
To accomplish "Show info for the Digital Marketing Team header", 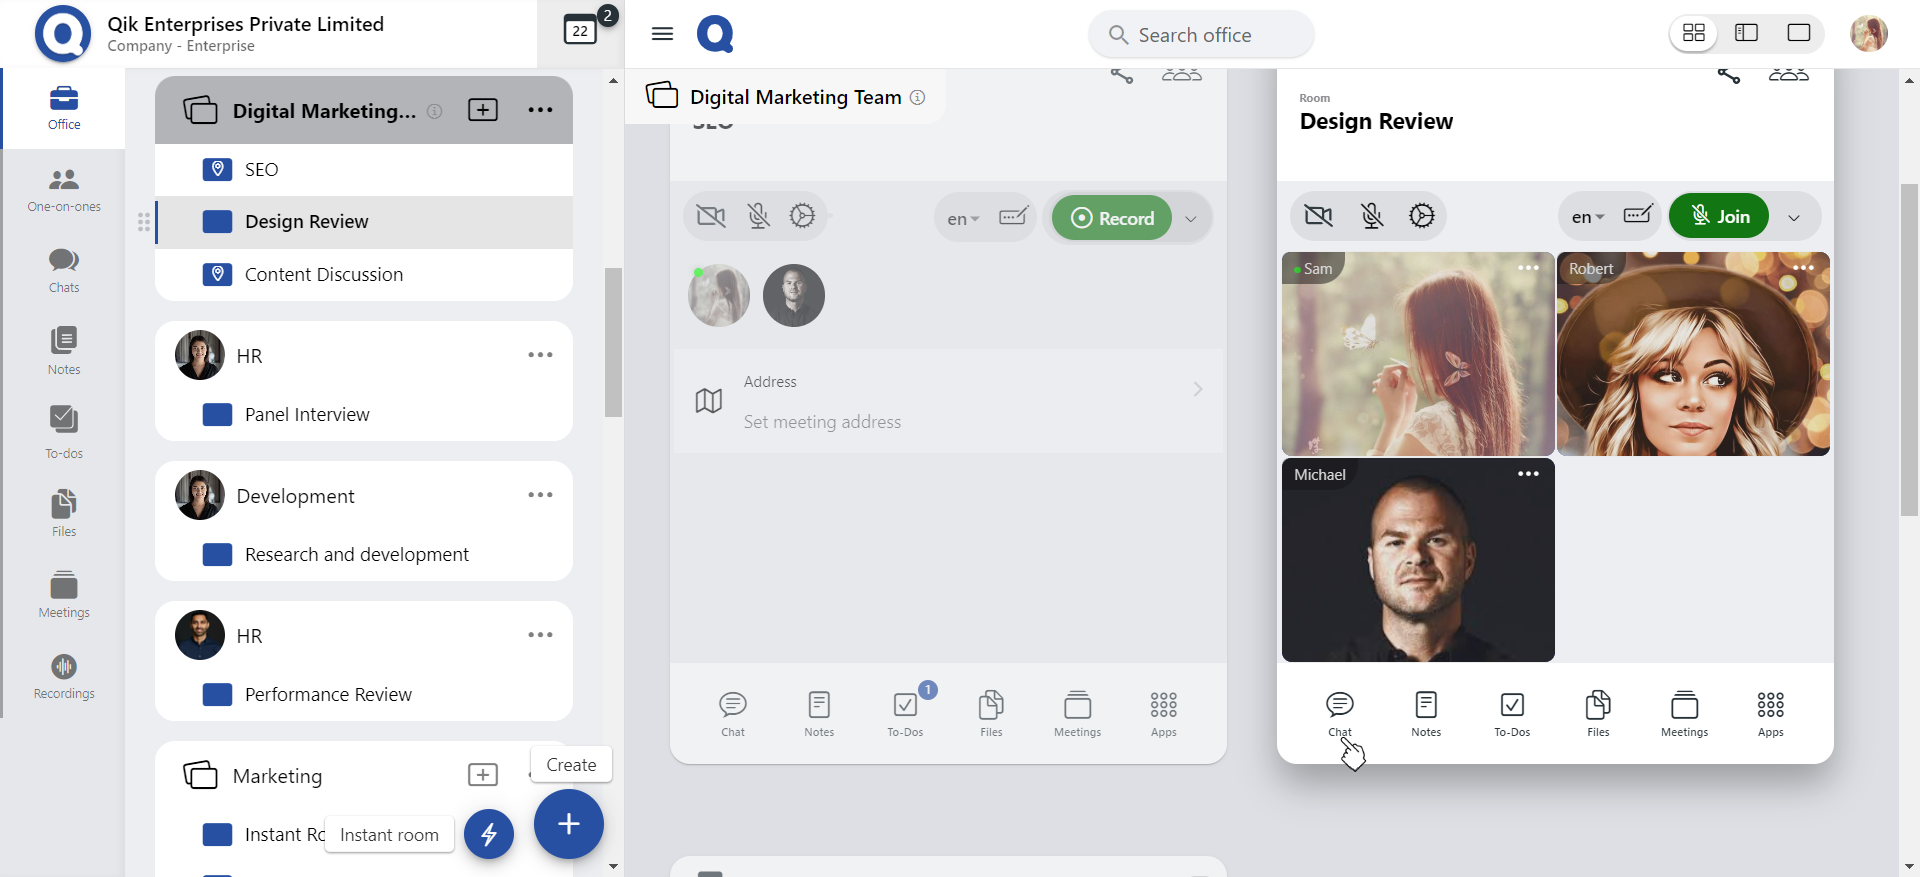I will pyautogui.click(x=917, y=97).
